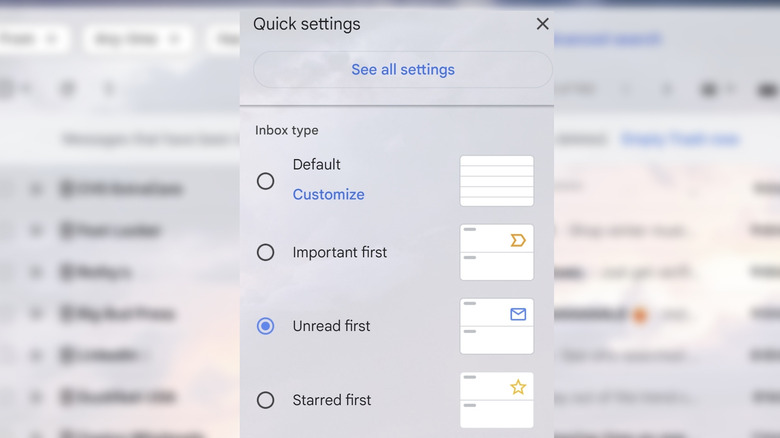Click the 'Quick settings' panel heading
This screenshot has width=780, height=438.
306,24
